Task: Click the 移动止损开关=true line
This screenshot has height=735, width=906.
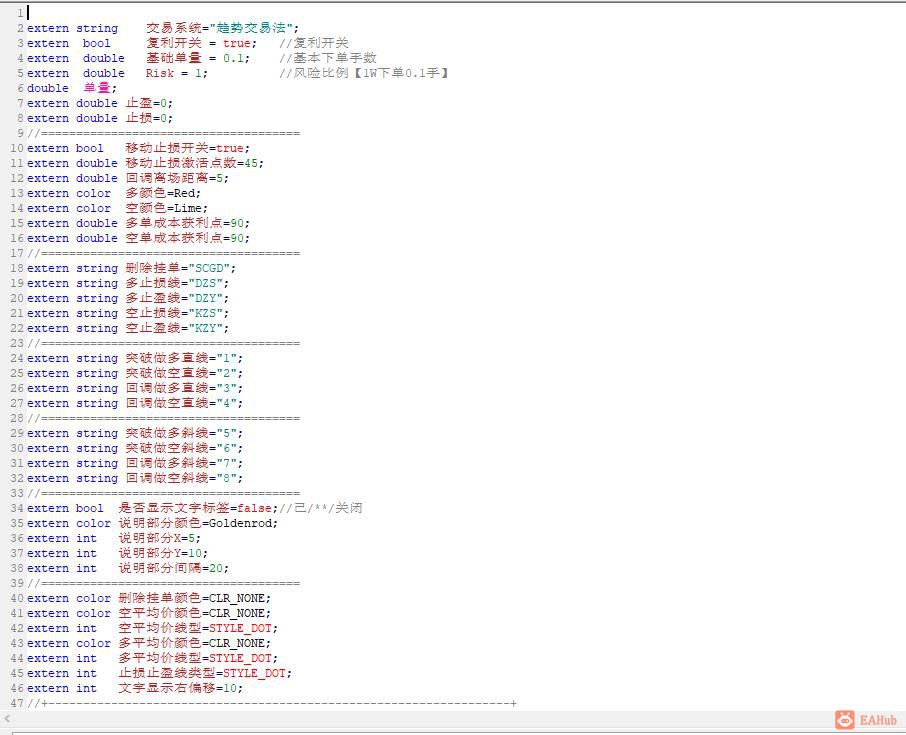Action: click(x=138, y=148)
